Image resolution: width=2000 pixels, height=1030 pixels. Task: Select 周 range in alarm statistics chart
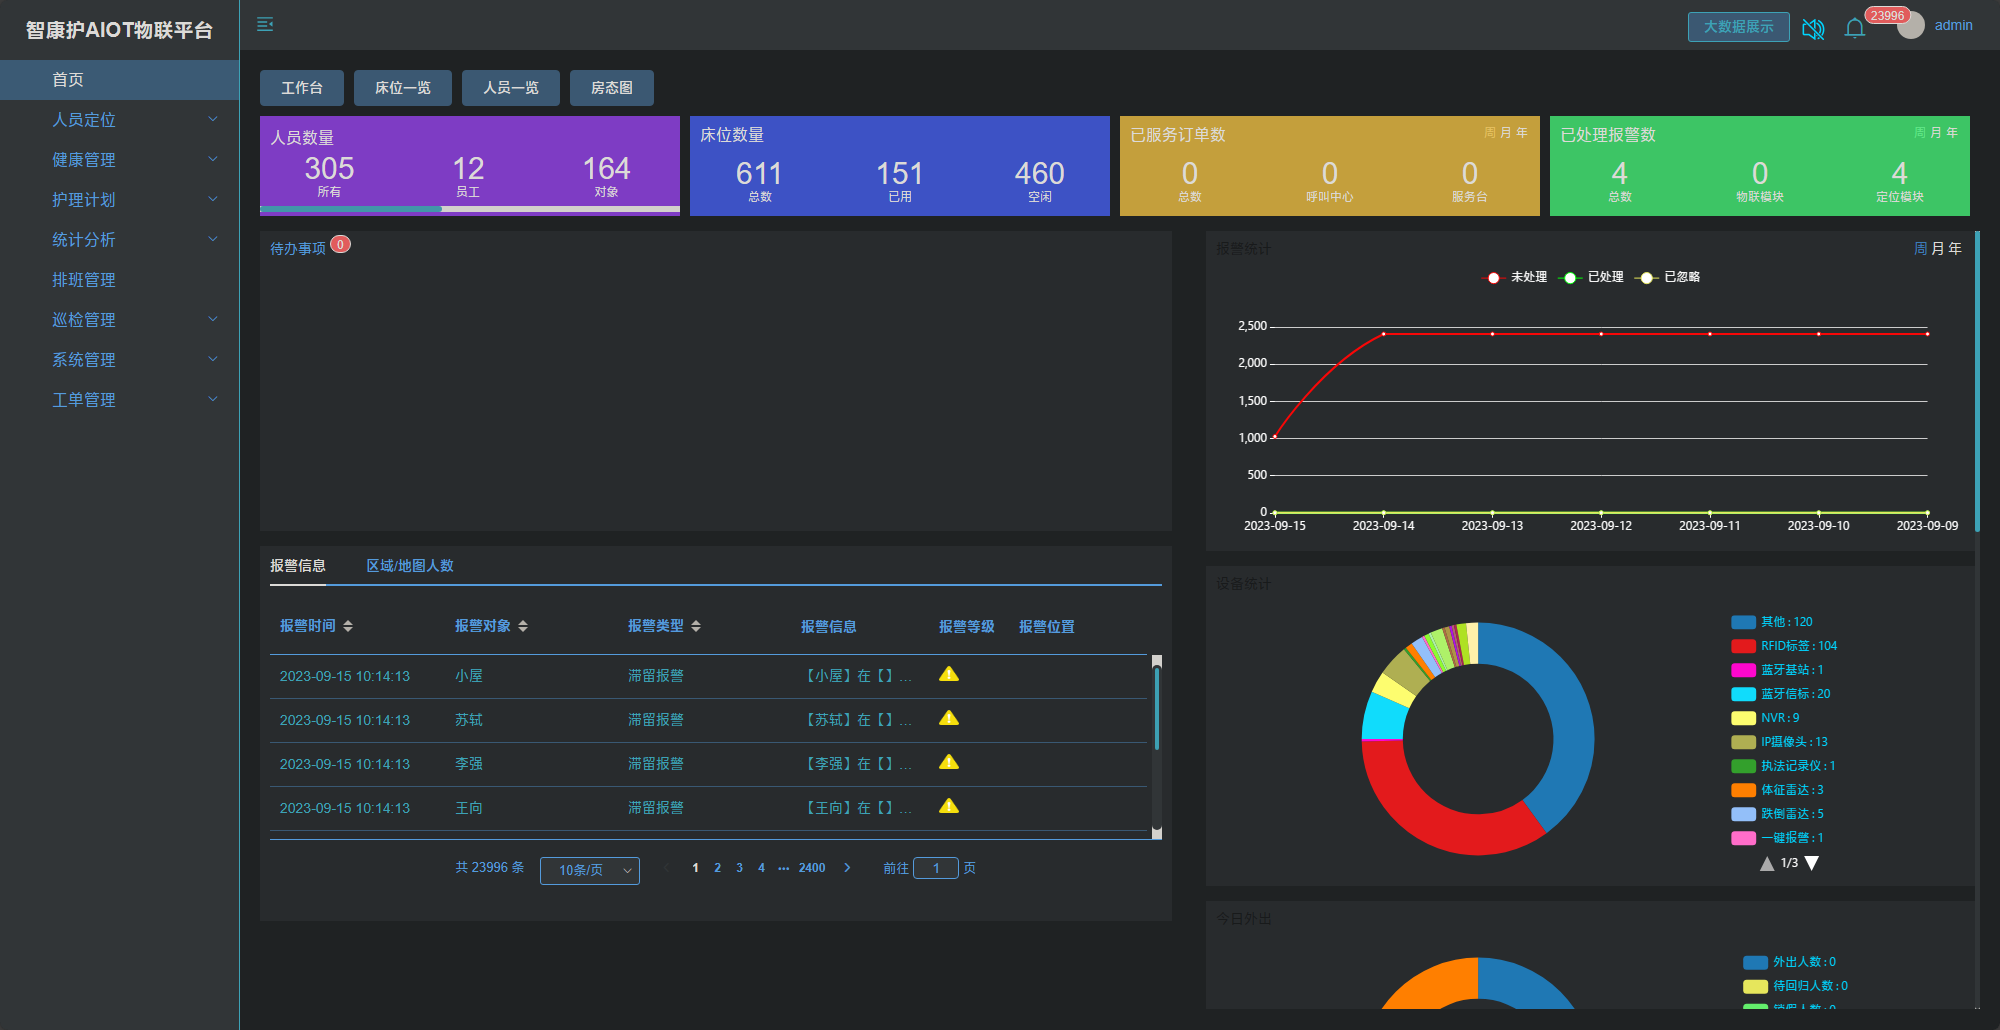pos(1921,249)
